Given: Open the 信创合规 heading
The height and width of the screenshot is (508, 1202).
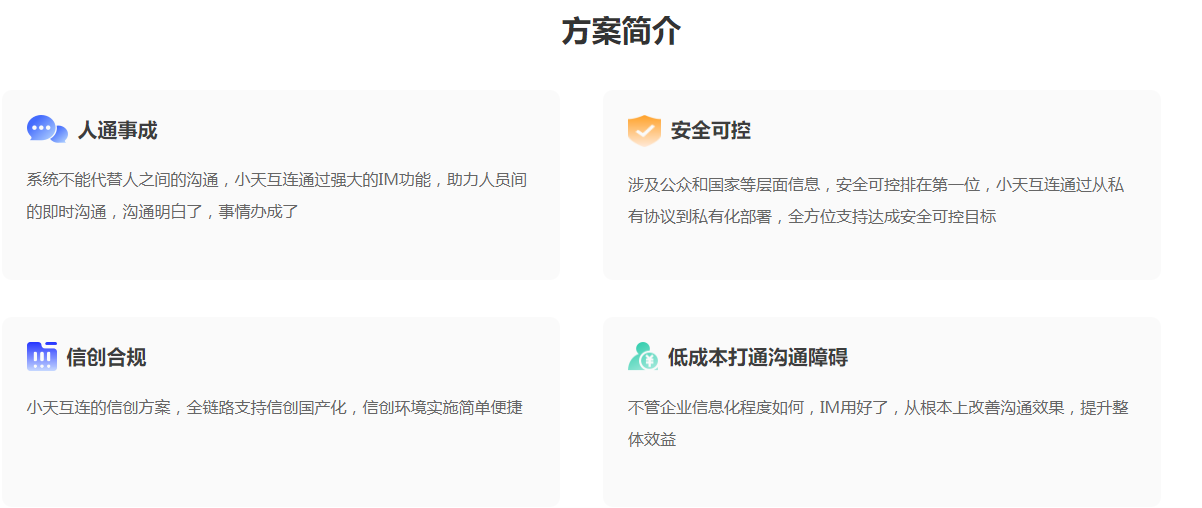Looking at the screenshot, I should pyautogui.click(x=106, y=358).
